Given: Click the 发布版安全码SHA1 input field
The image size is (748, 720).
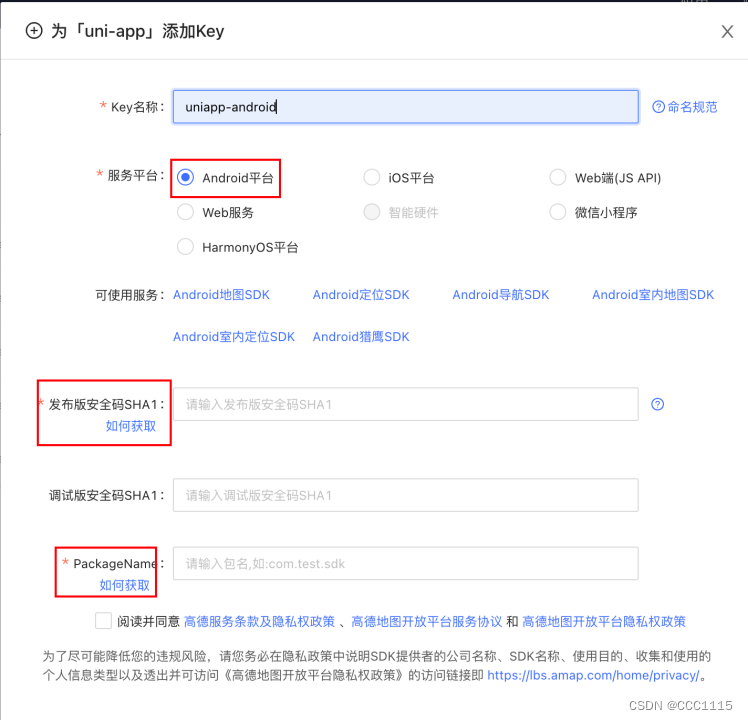Looking at the screenshot, I should tap(405, 404).
